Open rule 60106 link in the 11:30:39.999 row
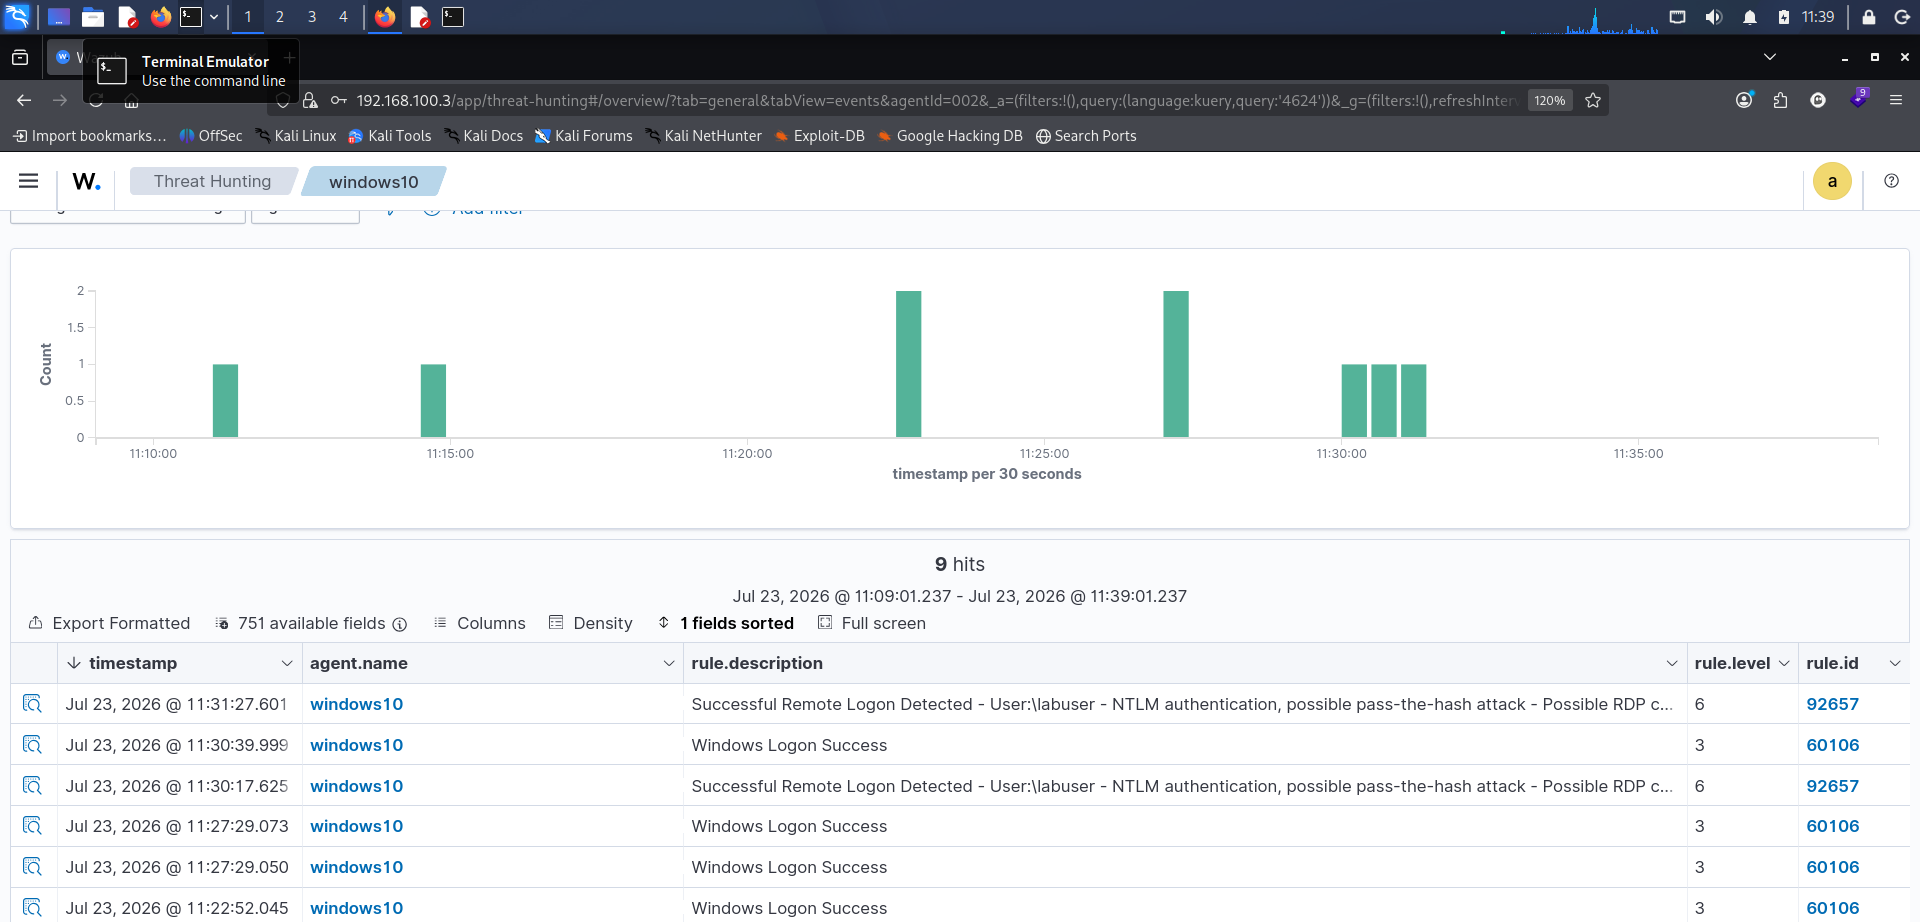The width and height of the screenshot is (1920, 922). [1832, 745]
